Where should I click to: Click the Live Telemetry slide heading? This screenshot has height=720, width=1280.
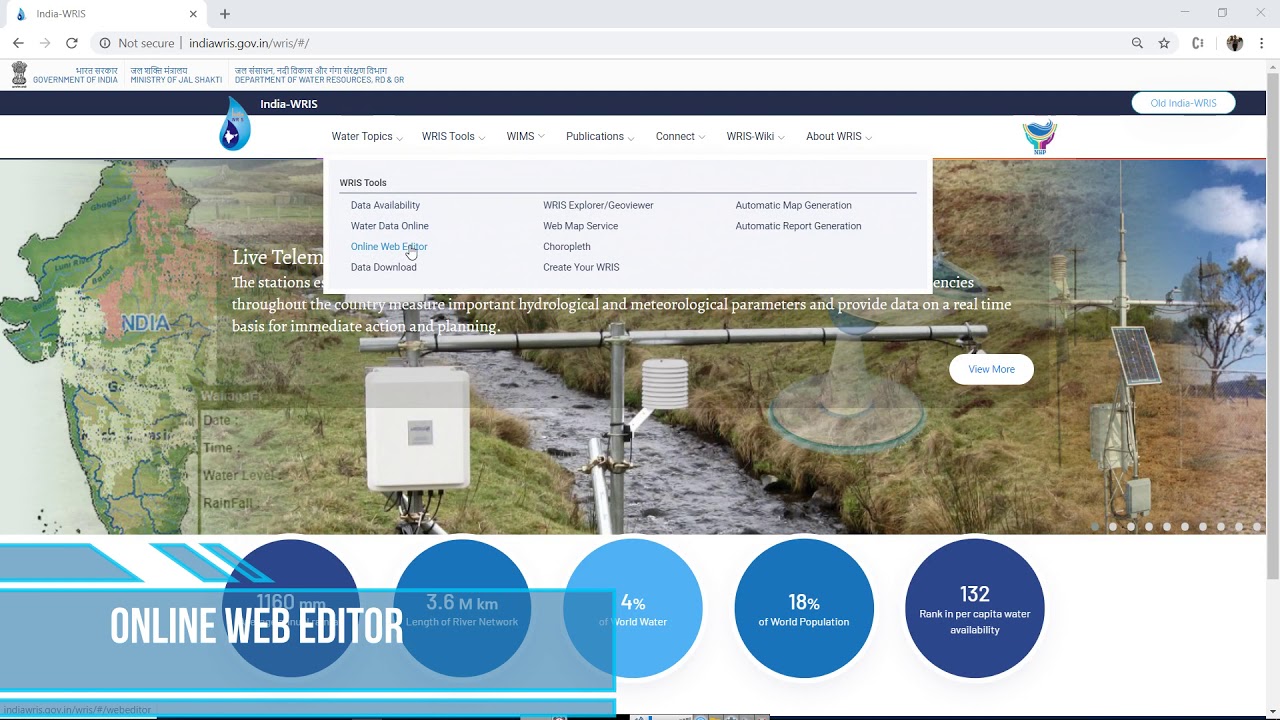pyautogui.click(x=278, y=257)
